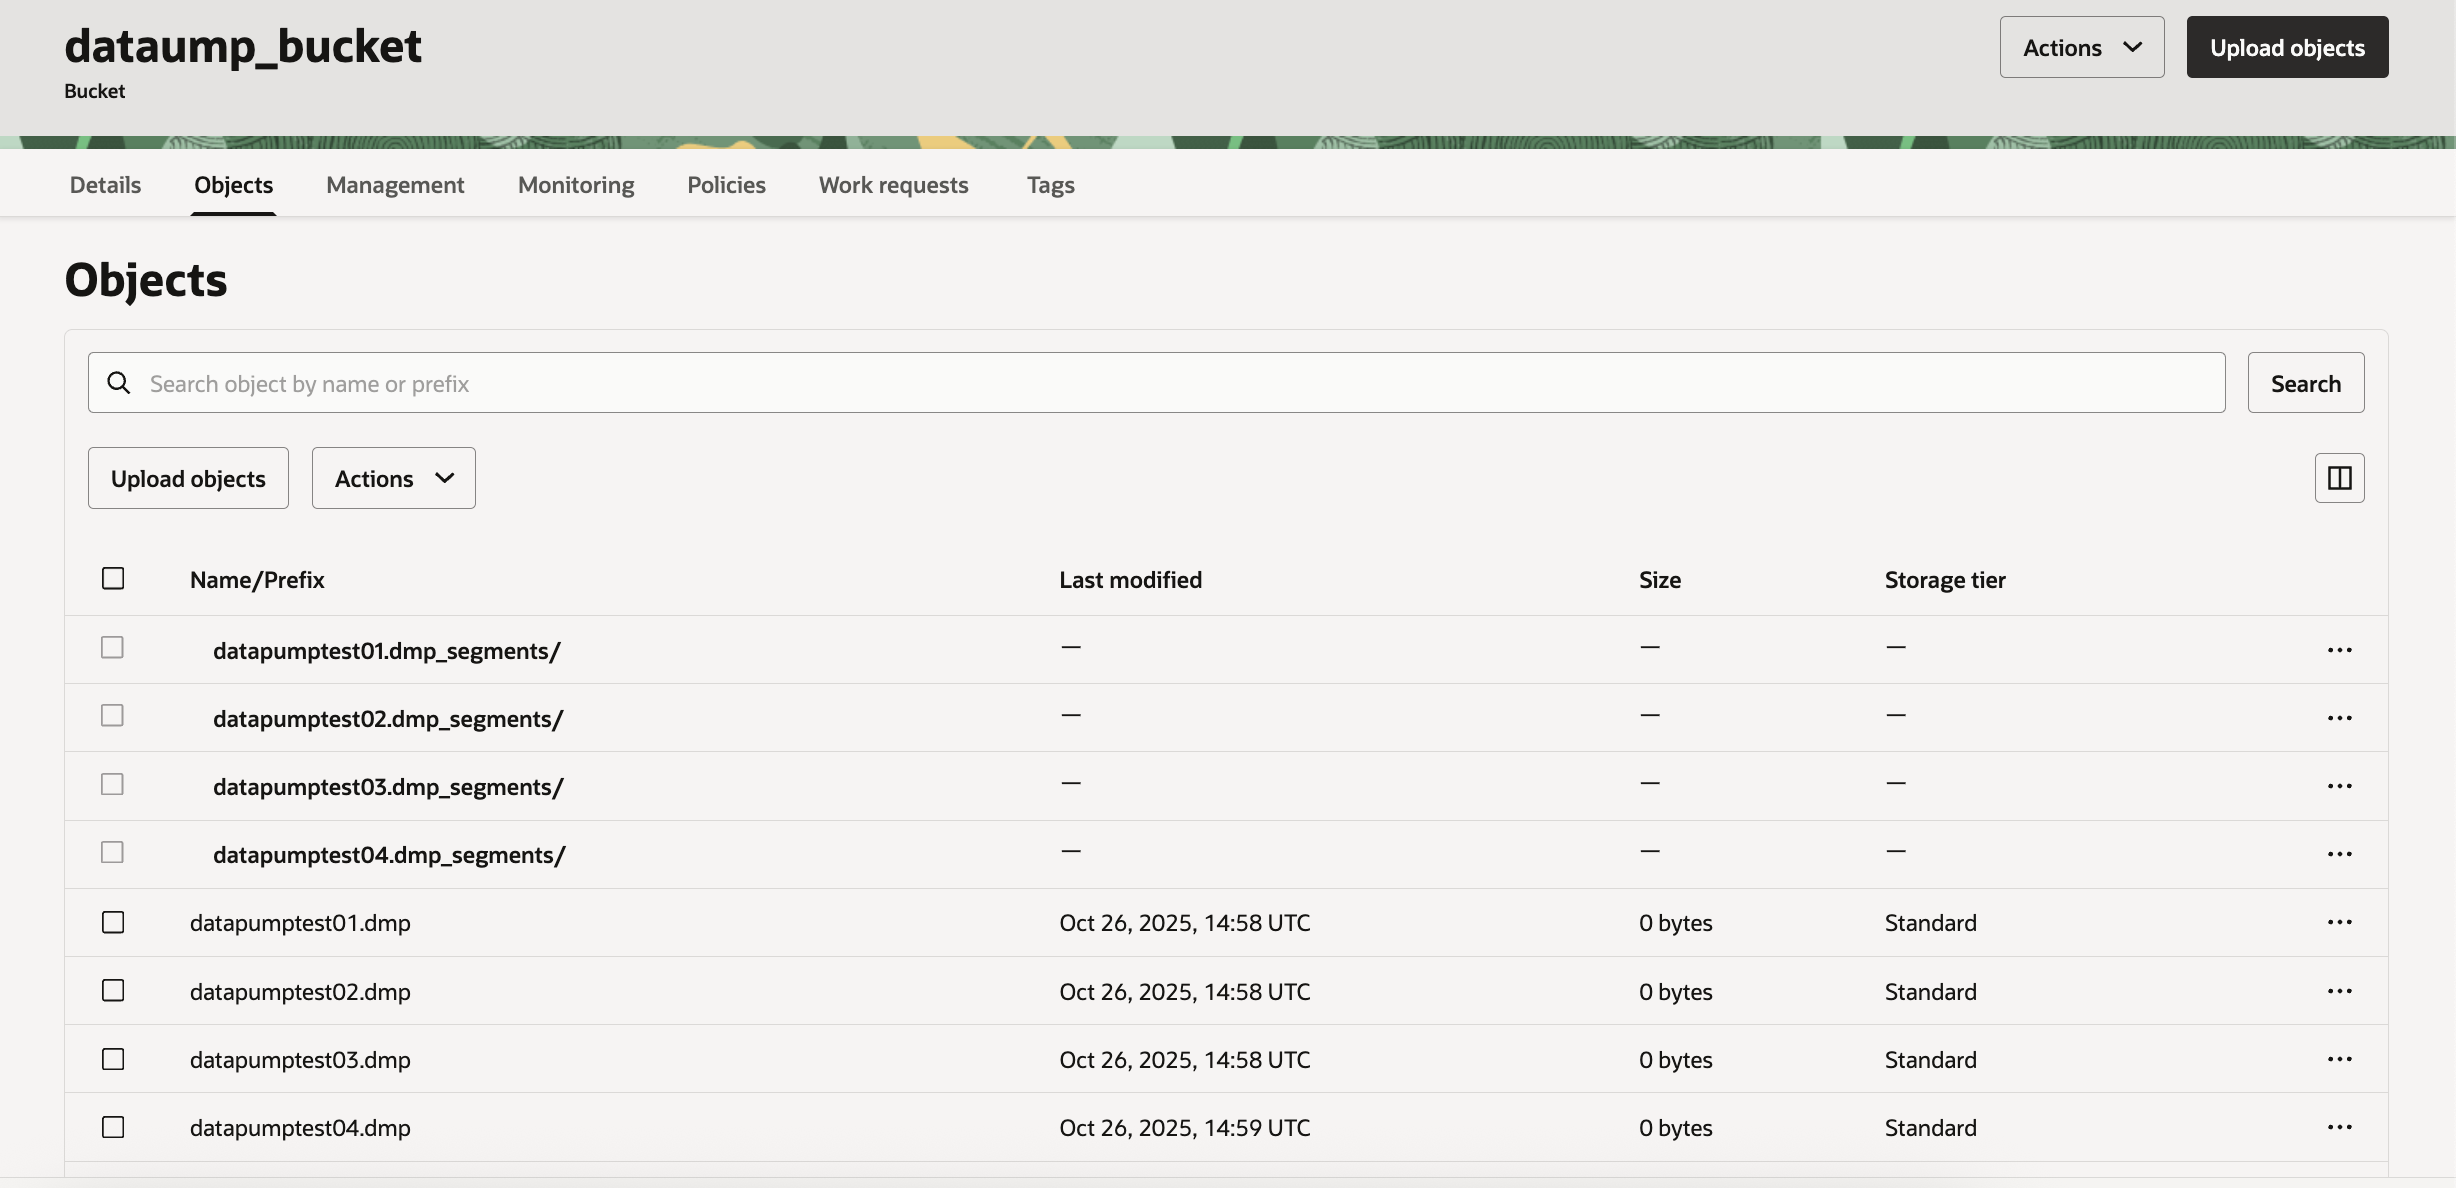Screen dimensions: 2456x1188
Task: Click the search object by name field
Action: tap(1180, 383)
